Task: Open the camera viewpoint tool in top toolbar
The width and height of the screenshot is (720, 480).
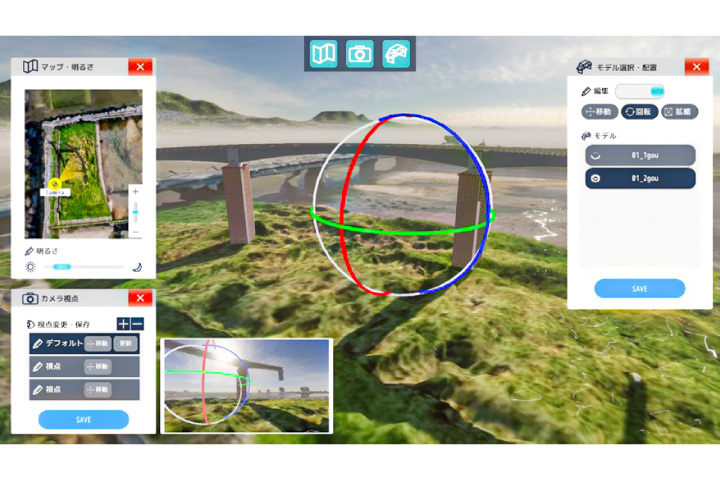Action: tap(360, 54)
